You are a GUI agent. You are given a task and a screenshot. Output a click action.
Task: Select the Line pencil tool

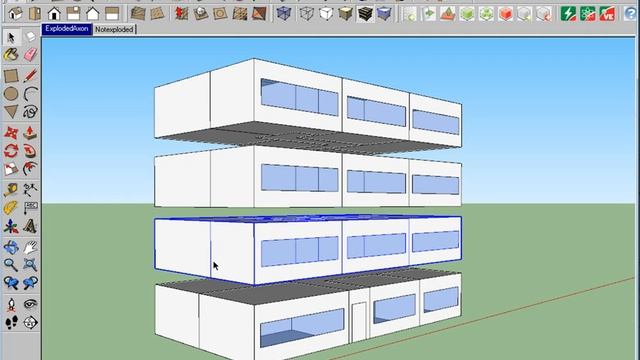coord(30,76)
